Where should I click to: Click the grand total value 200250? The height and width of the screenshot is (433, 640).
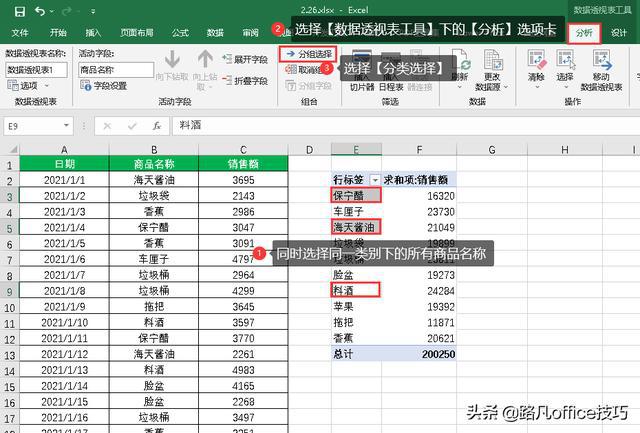438,354
